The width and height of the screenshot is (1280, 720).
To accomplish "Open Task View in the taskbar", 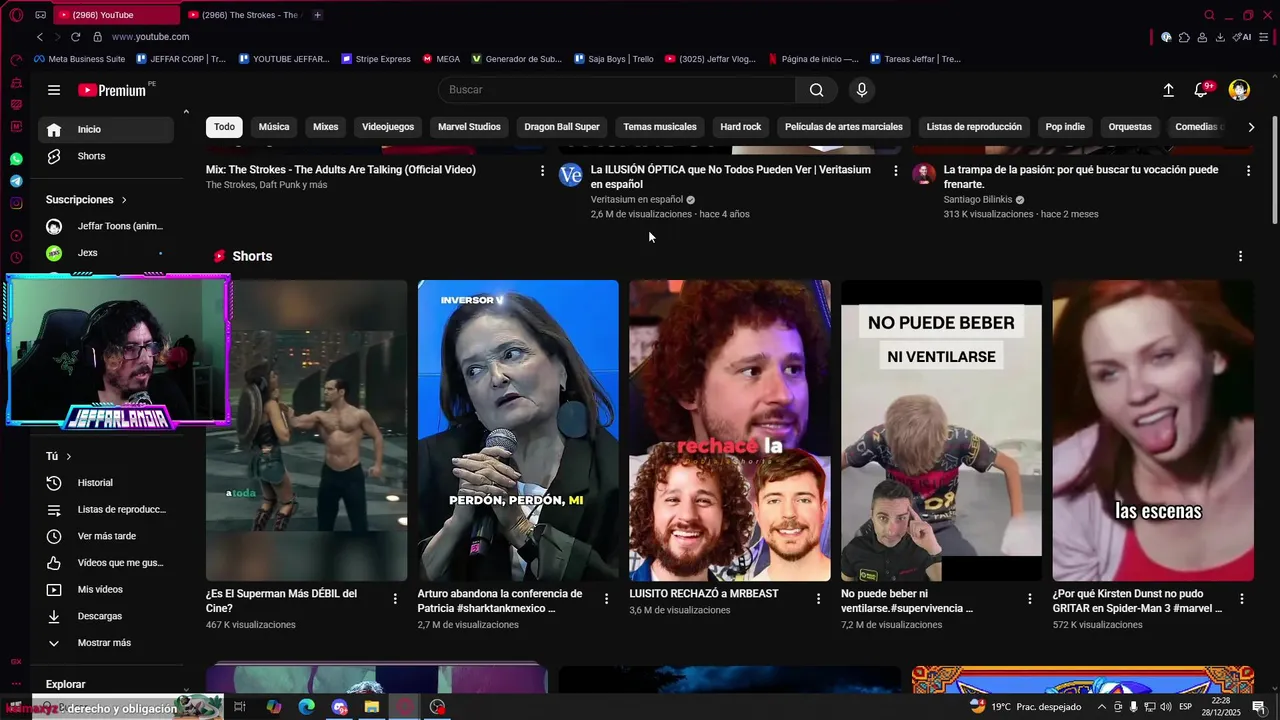I will point(240,707).
